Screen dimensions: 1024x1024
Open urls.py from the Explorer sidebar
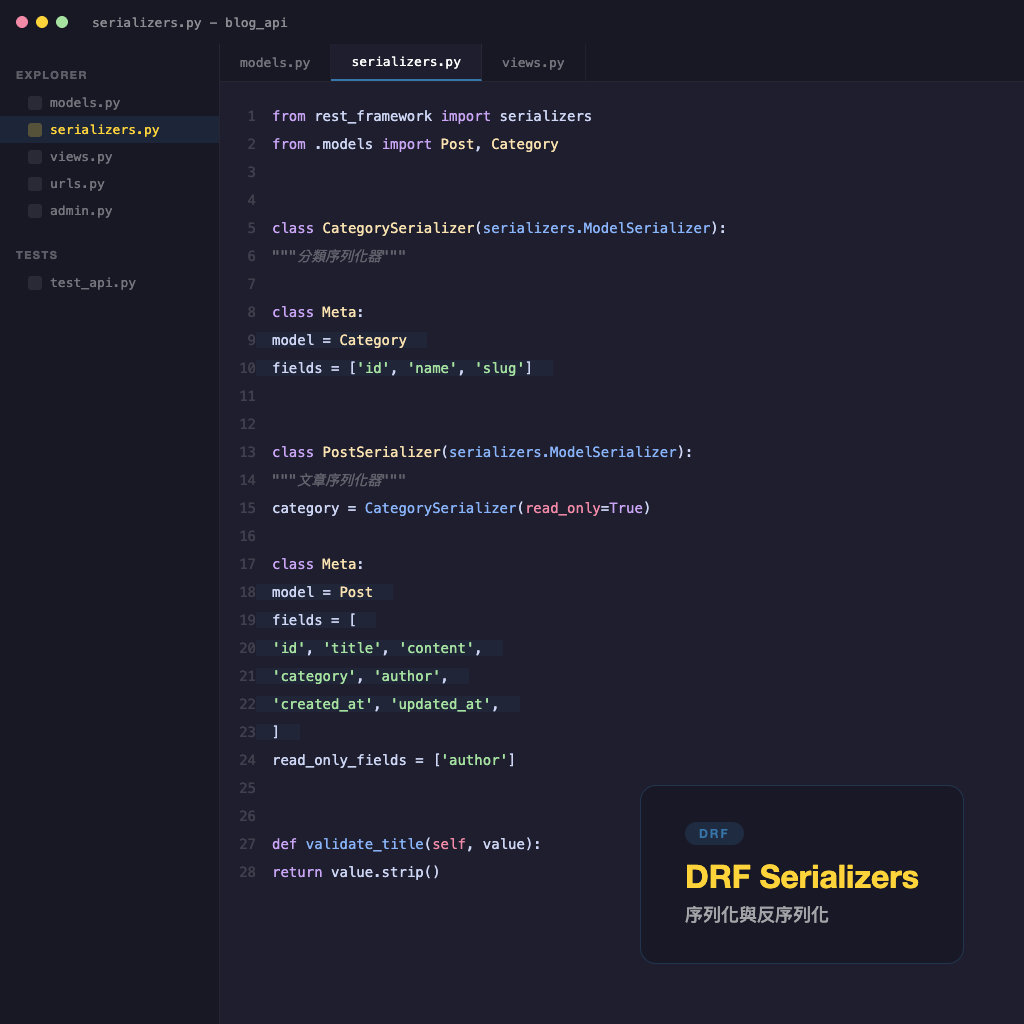[x=110, y=184]
